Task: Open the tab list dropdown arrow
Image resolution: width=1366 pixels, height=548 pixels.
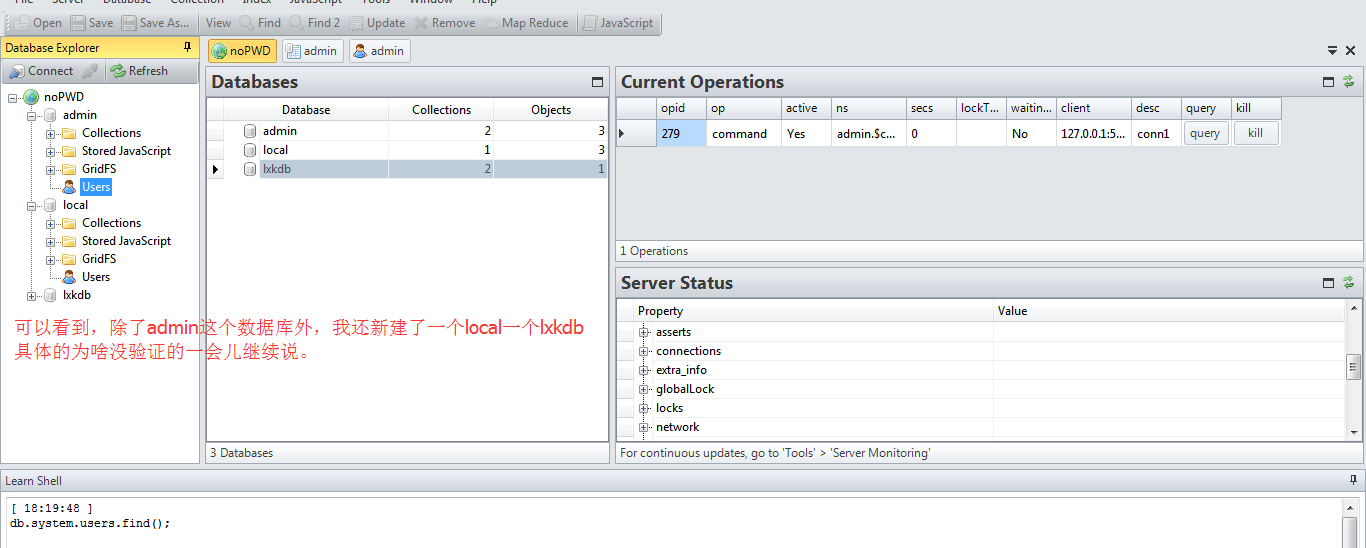Action: (x=1332, y=50)
